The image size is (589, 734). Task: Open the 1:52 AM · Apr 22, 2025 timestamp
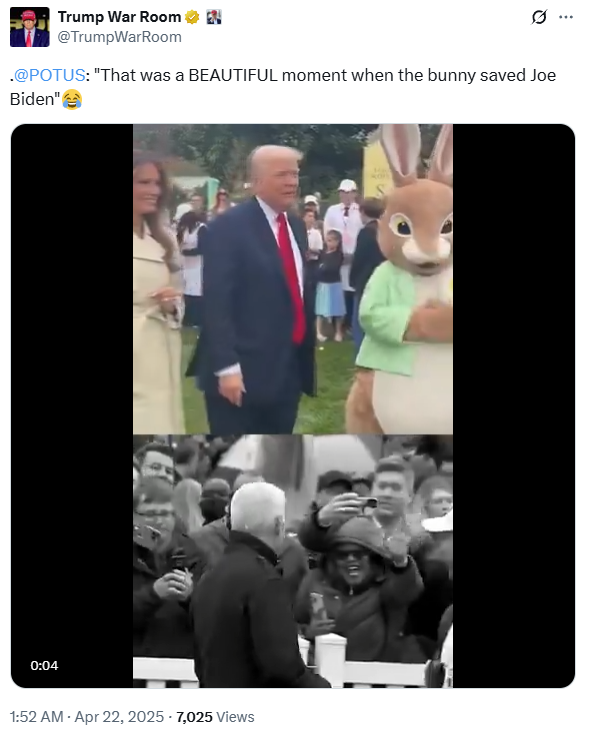pyautogui.click(x=87, y=717)
